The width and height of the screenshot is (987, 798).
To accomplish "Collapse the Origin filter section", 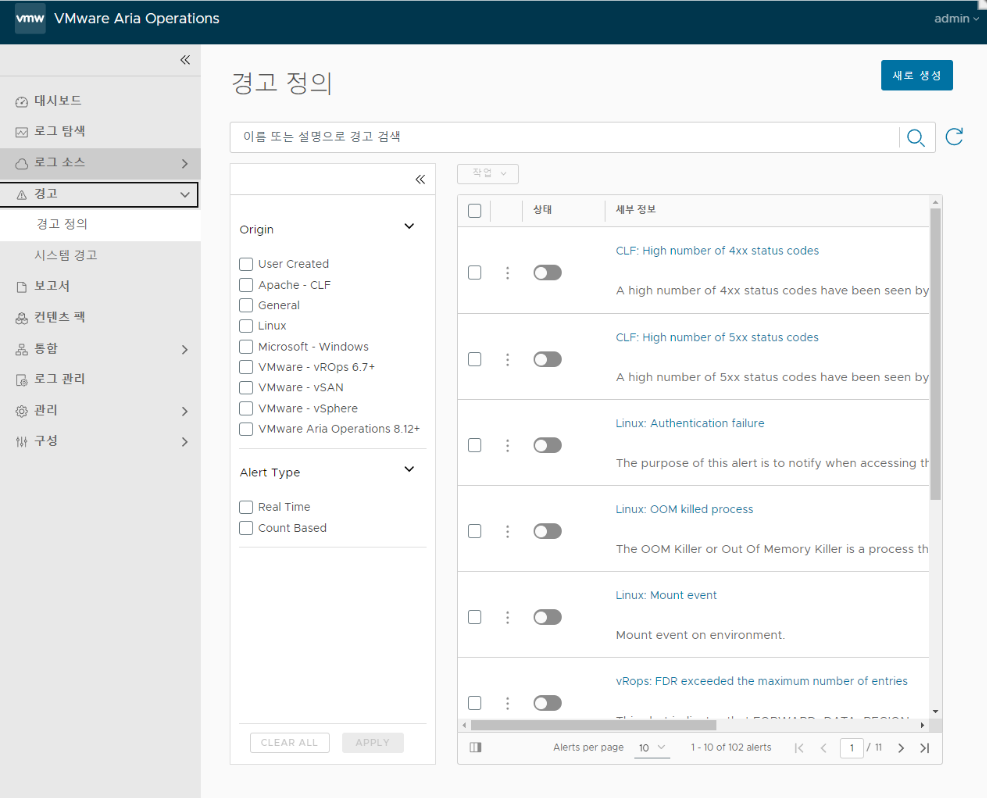I will tap(409, 227).
